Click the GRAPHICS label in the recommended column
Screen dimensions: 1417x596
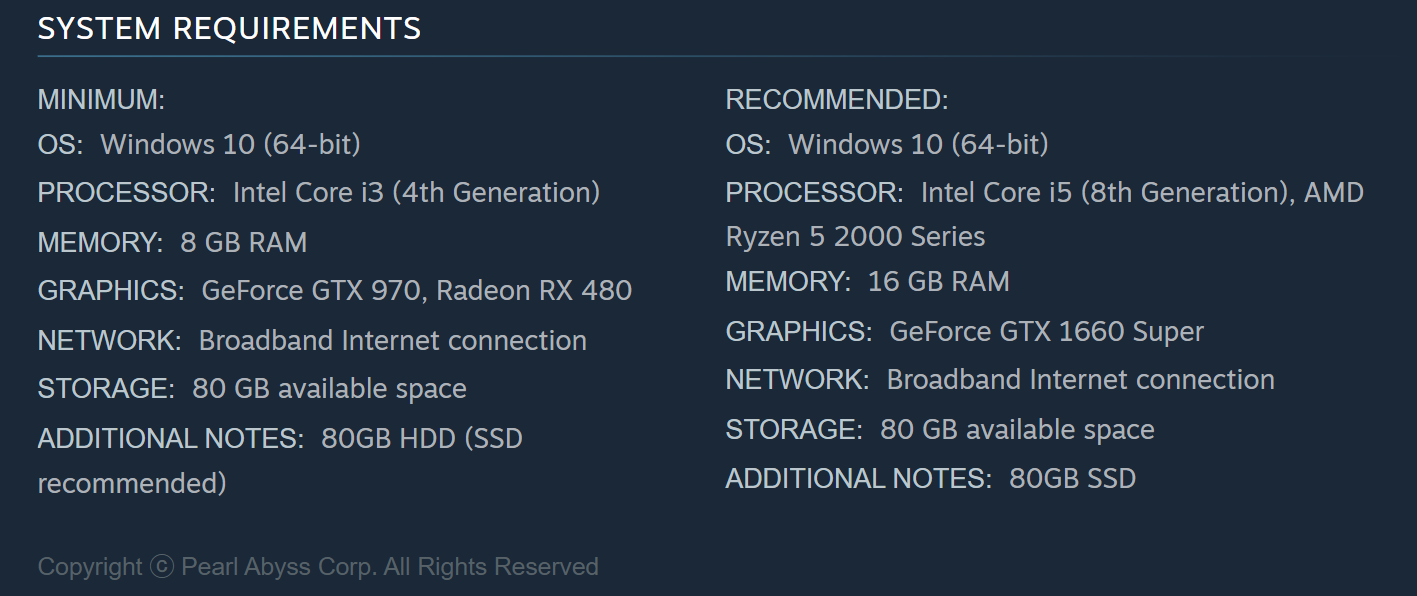(x=798, y=331)
